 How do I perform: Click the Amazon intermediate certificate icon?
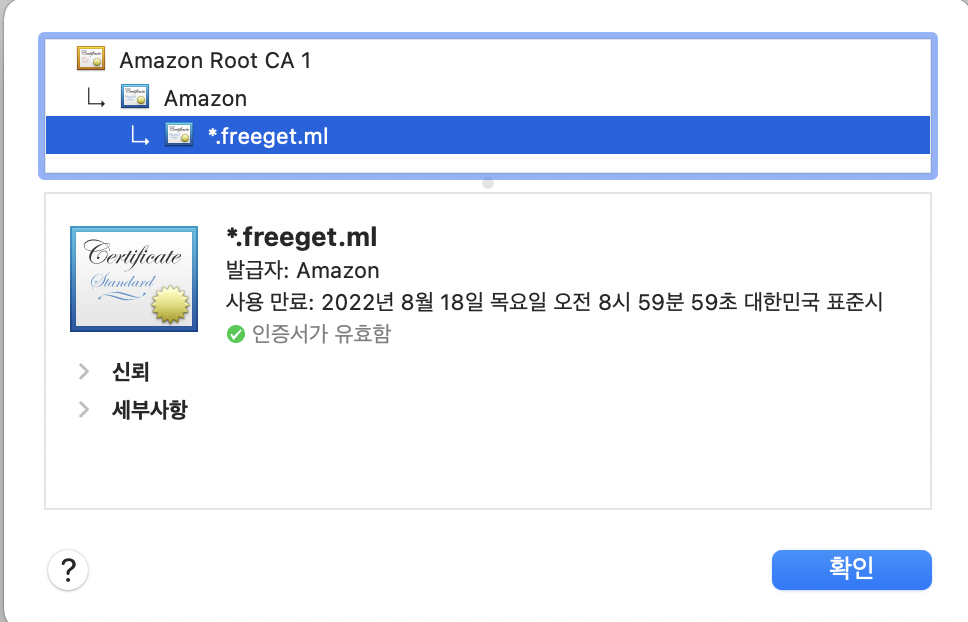pos(135,98)
